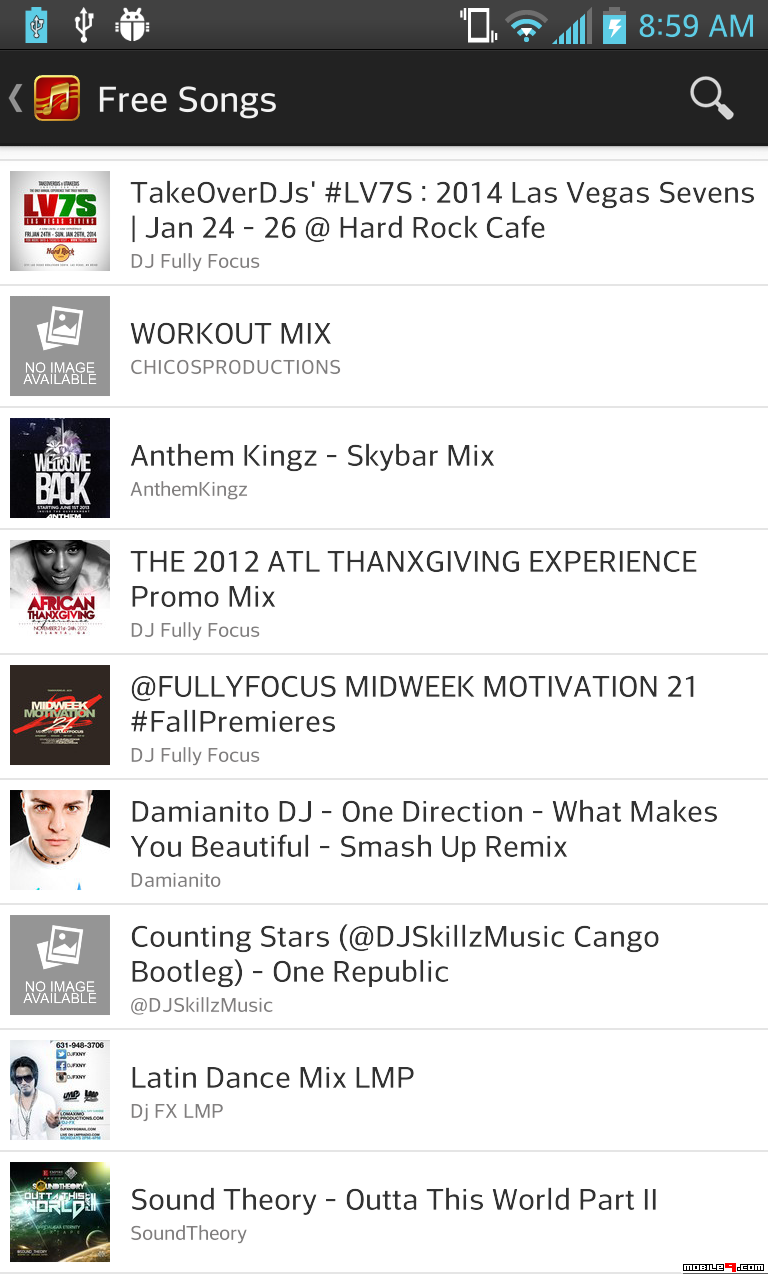Tap the music note app icon
Screen dimensions: 768x1280
click(x=57, y=99)
